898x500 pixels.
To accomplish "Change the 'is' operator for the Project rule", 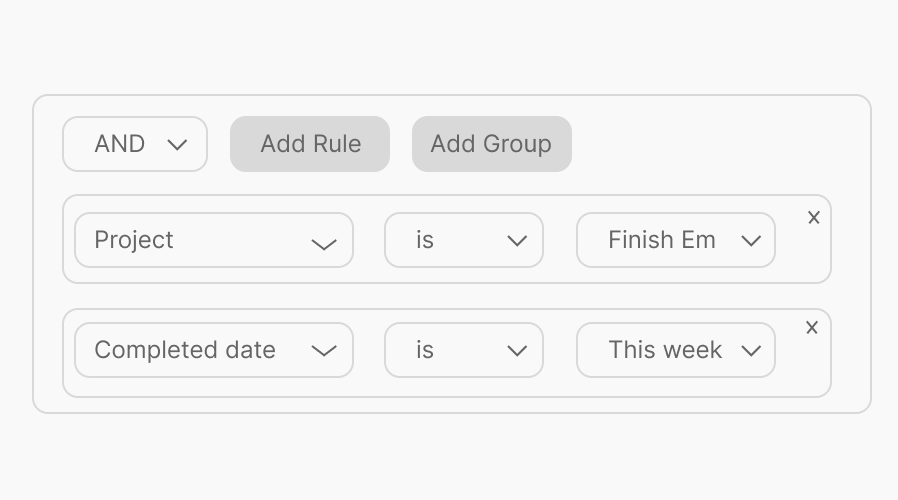I will 463,240.
